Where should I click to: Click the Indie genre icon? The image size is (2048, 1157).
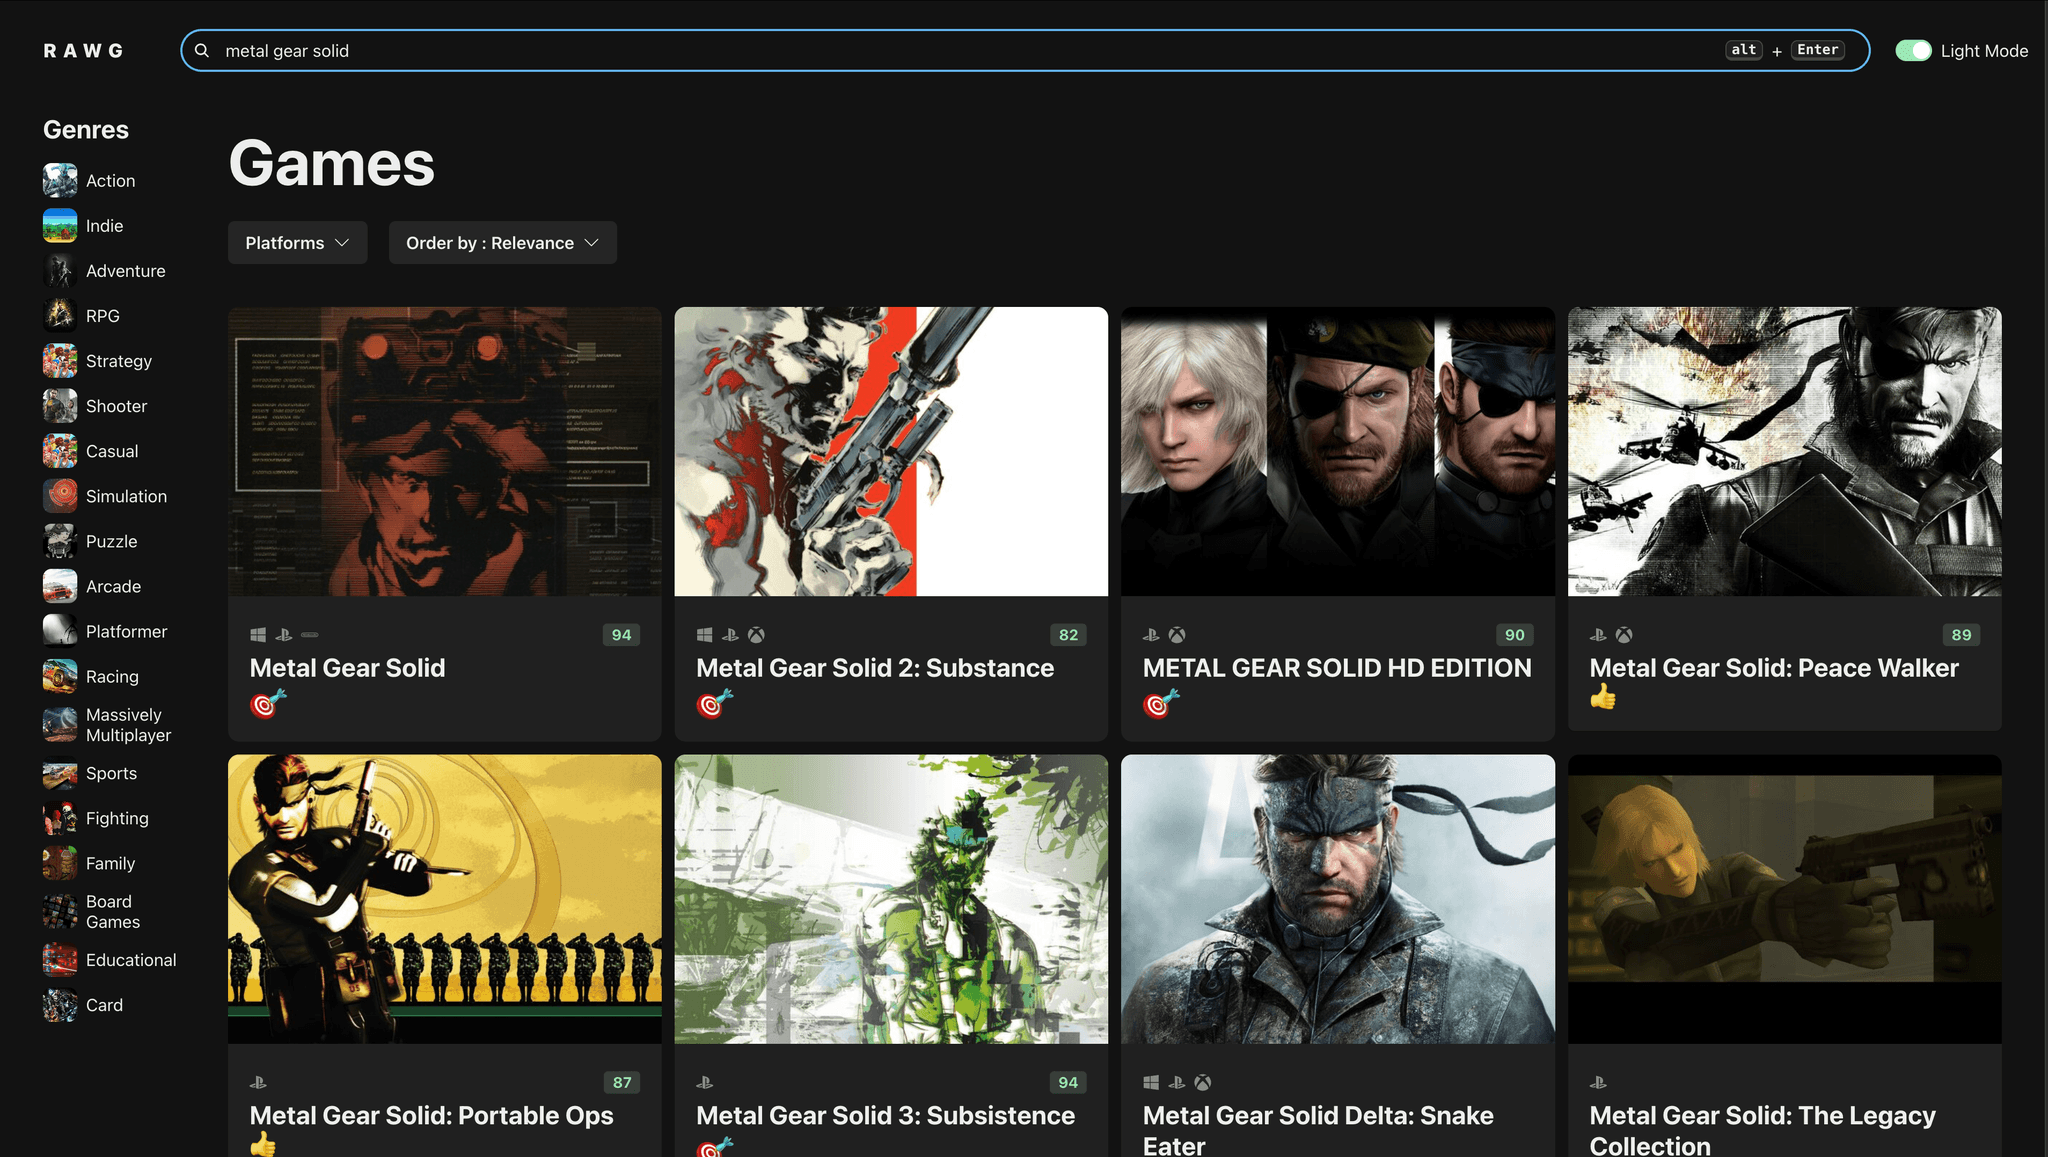tap(60, 226)
